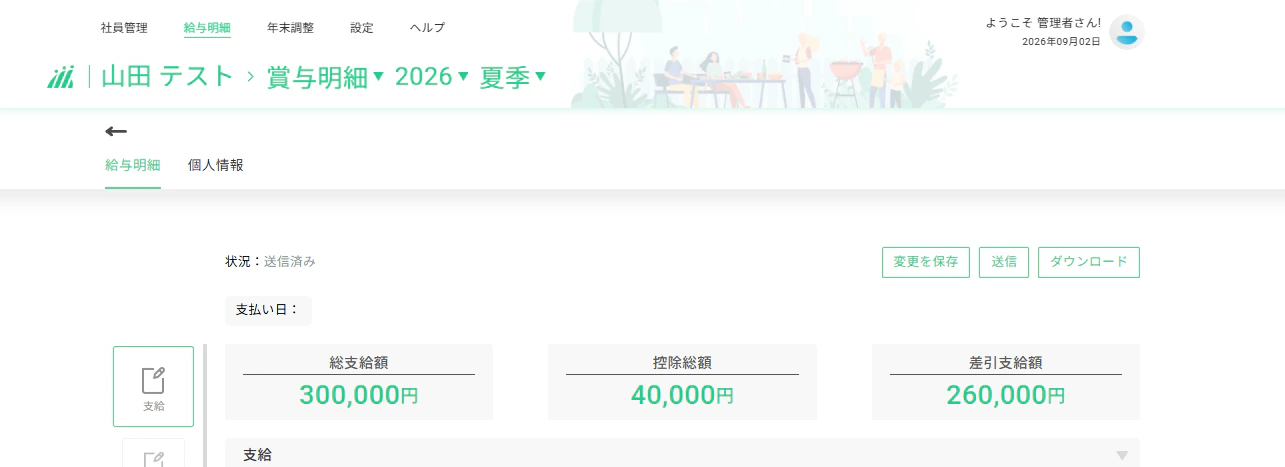Switch to the 個人情報 tab
The image size is (1285, 467).
pyautogui.click(x=216, y=165)
